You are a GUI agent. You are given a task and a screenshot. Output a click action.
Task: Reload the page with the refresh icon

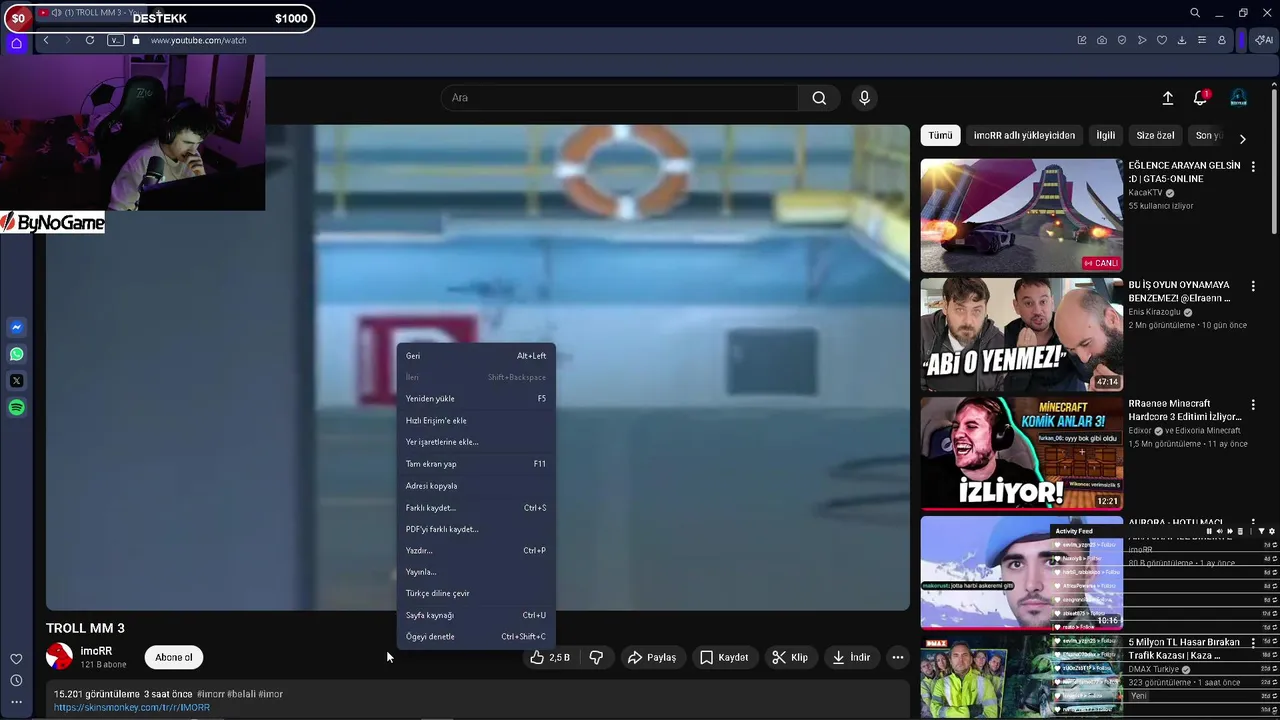[x=90, y=40]
